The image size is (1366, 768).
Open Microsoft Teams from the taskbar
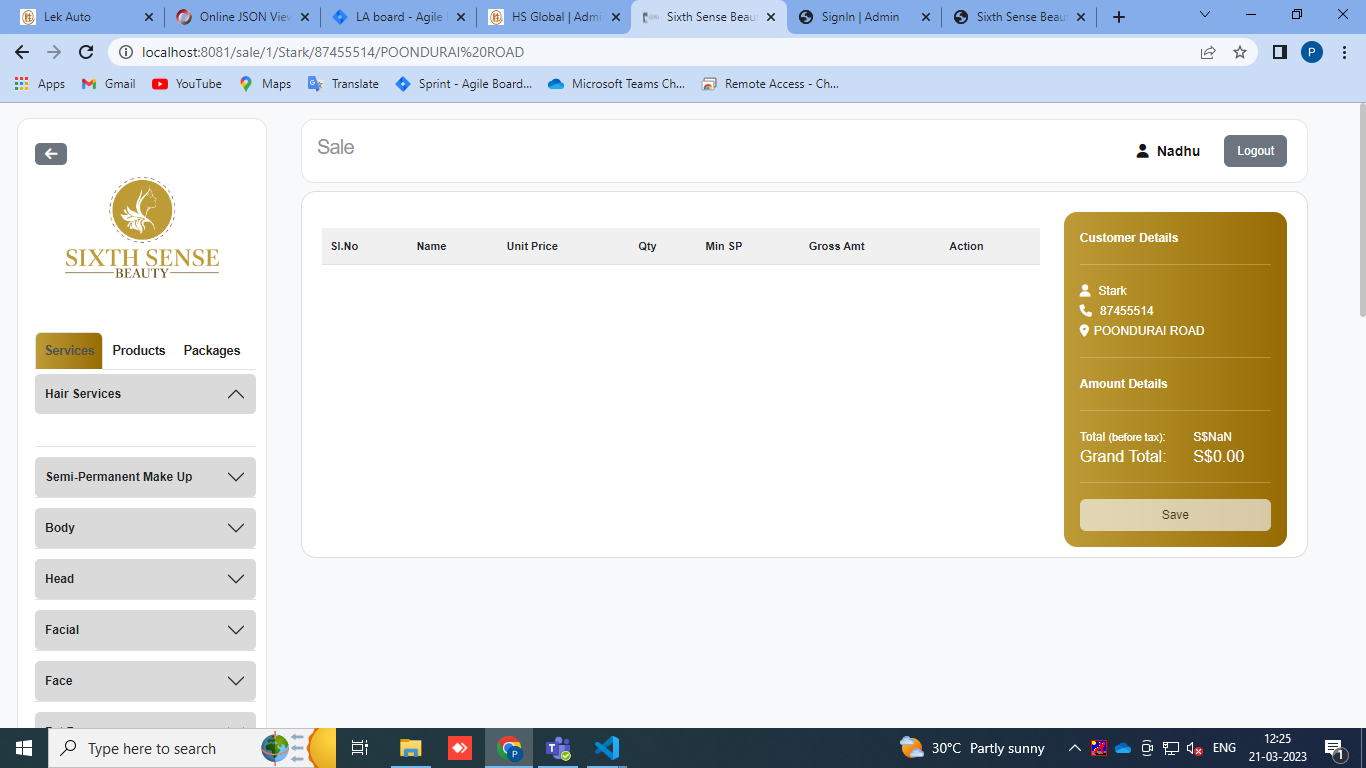coord(557,748)
